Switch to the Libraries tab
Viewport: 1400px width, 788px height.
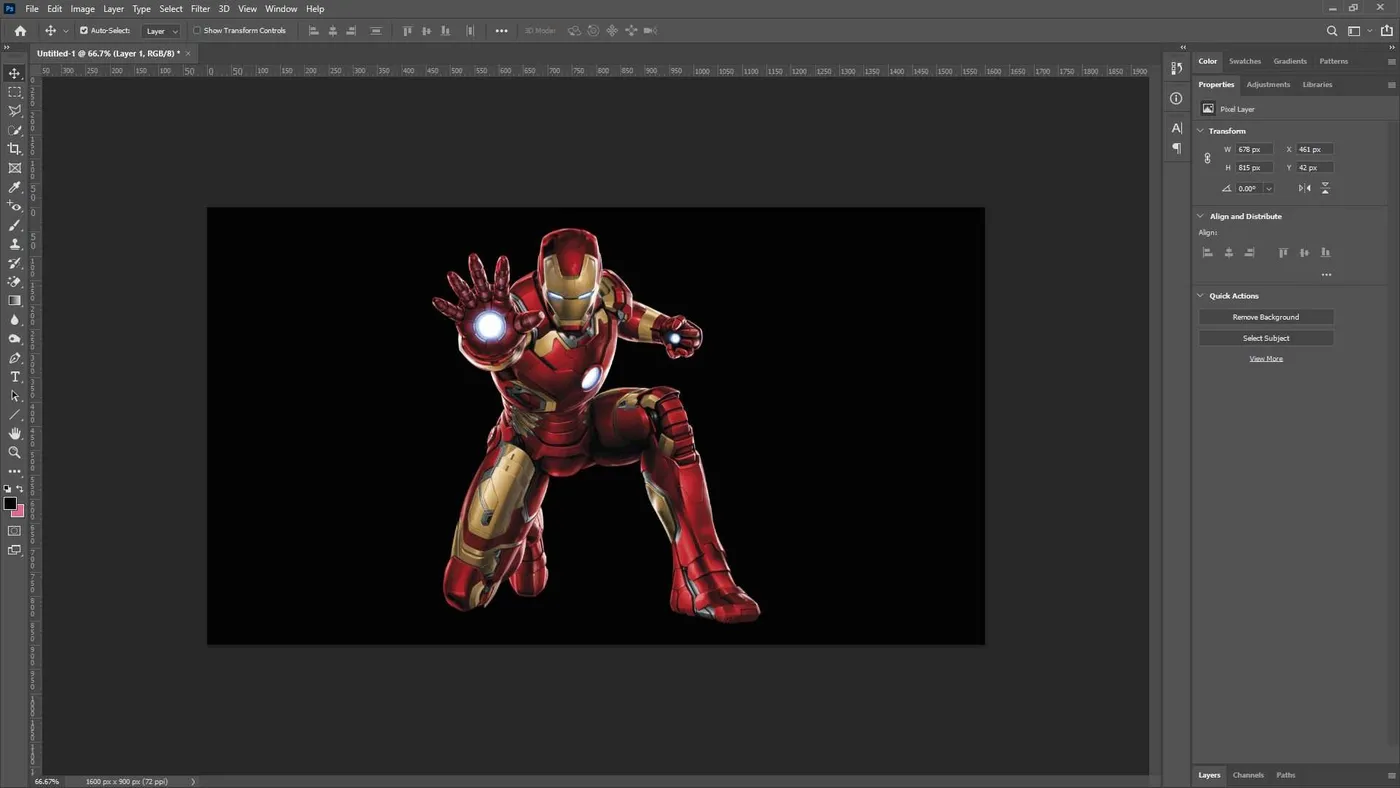[x=1317, y=85]
